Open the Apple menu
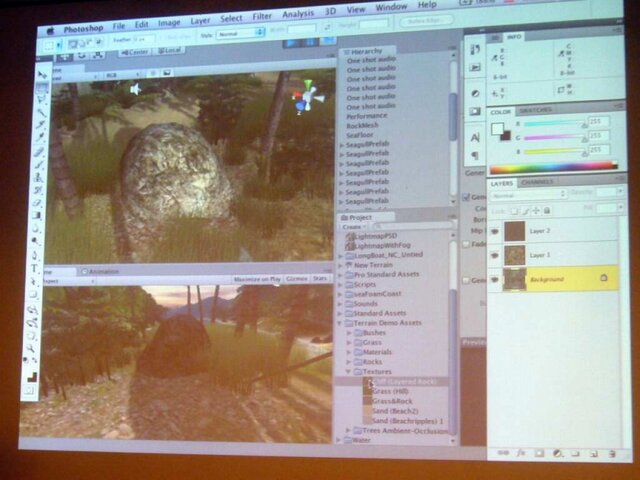The width and height of the screenshot is (640, 480). (51, 31)
